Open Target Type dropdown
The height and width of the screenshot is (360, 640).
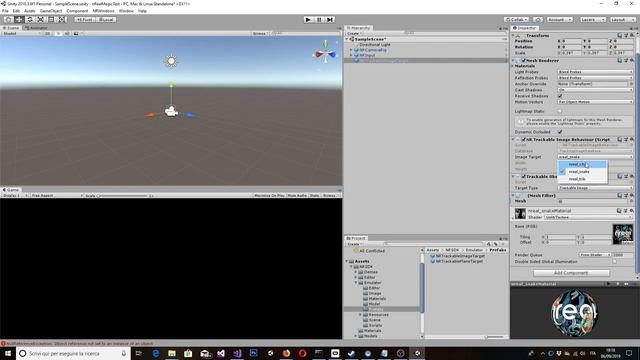tap(595, 188)
